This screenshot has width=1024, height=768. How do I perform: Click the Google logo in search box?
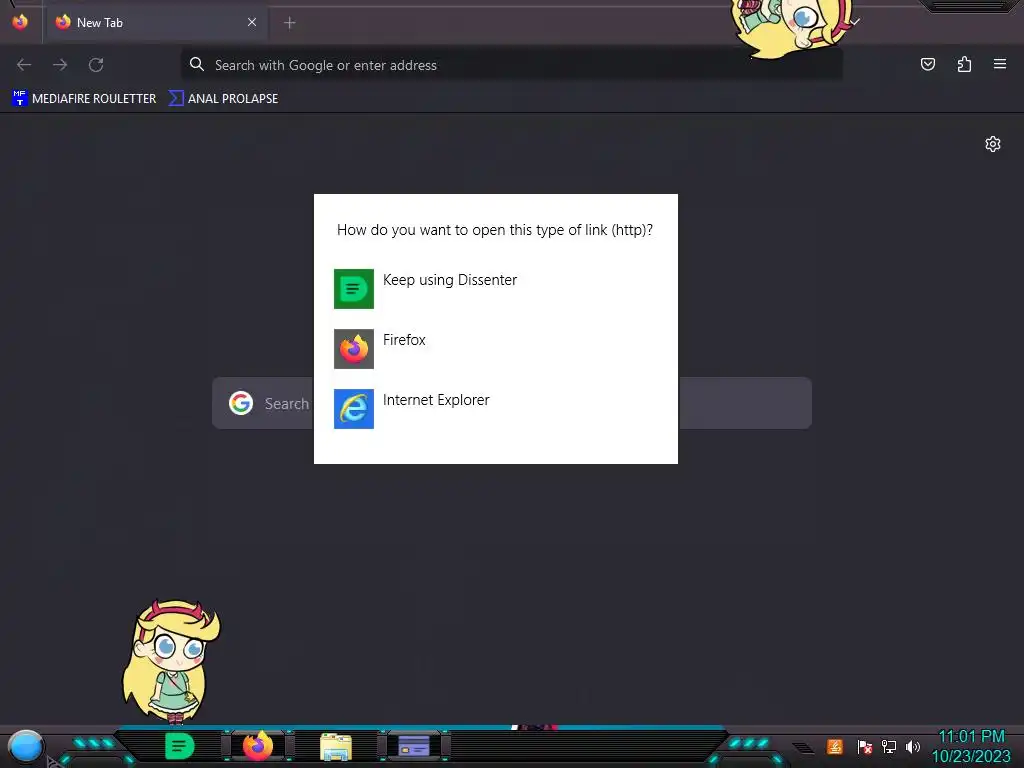tap(241, 403)
